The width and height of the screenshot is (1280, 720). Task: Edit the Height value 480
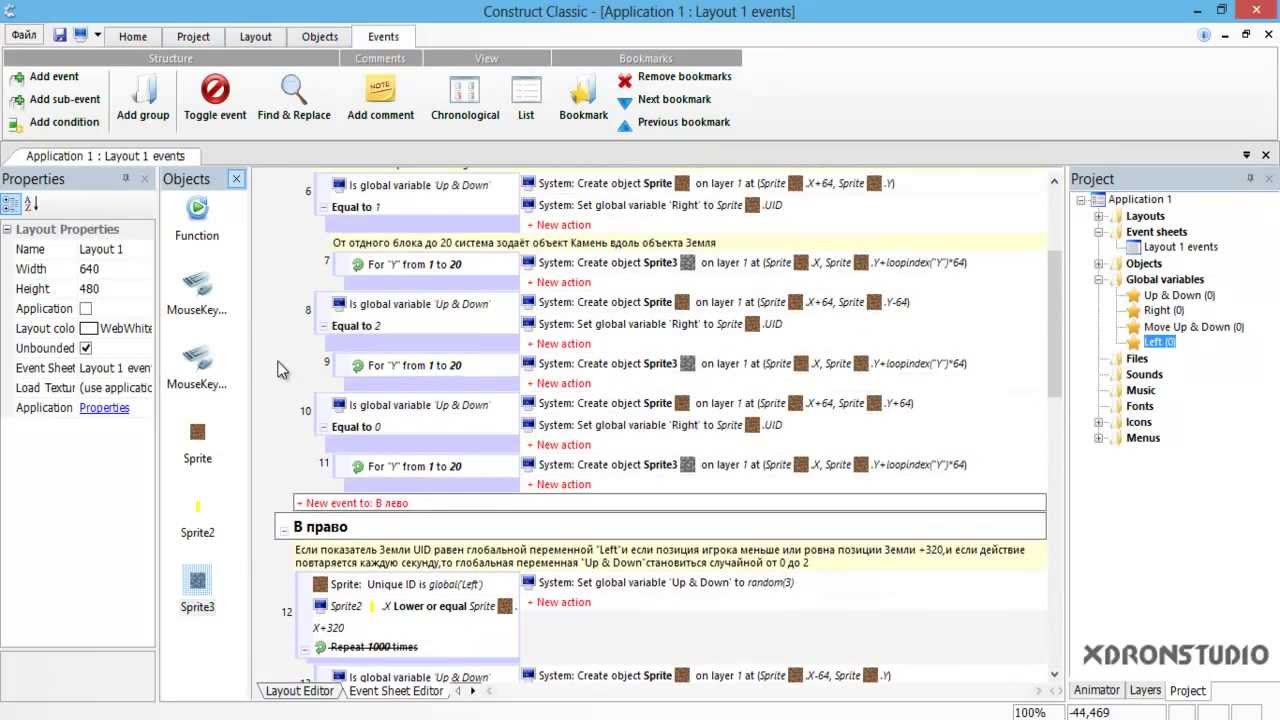114,289
